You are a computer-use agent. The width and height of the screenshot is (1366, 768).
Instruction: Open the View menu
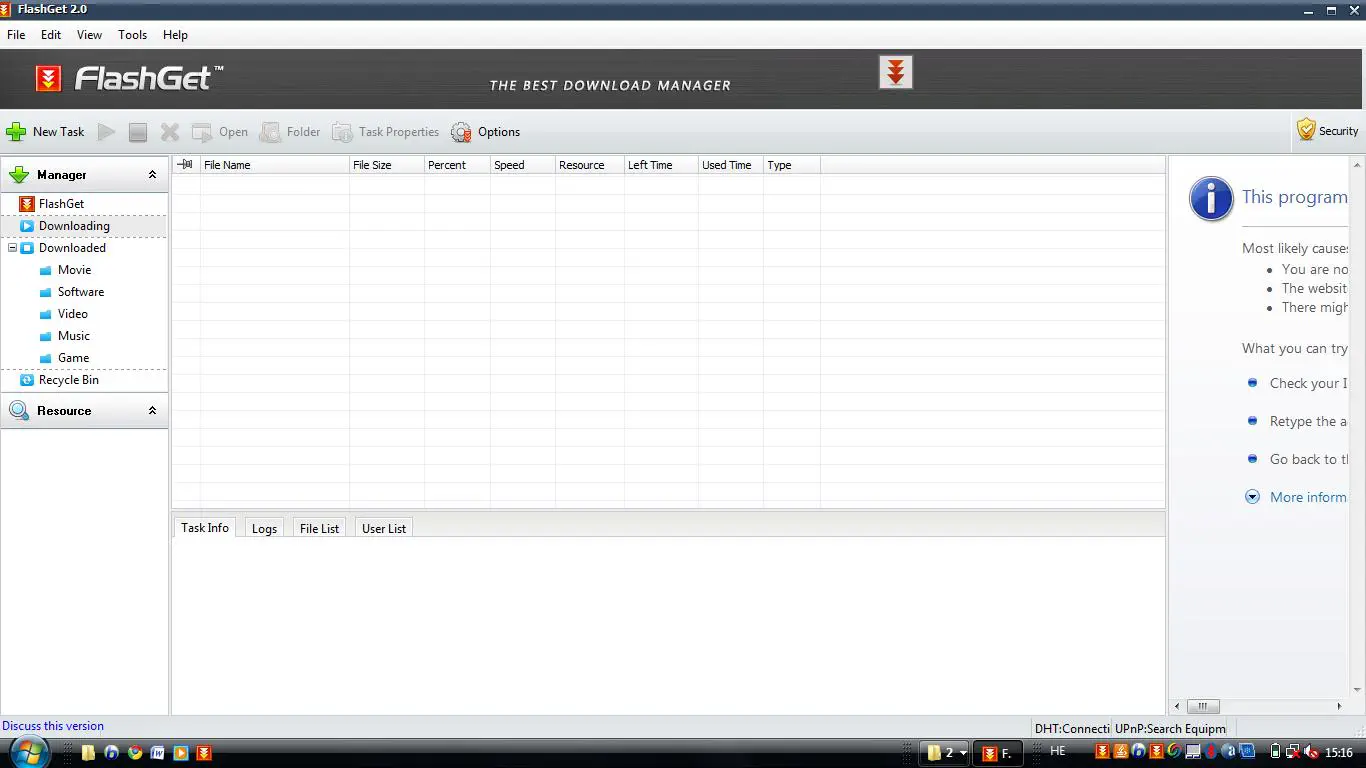(x=89, y=34)
